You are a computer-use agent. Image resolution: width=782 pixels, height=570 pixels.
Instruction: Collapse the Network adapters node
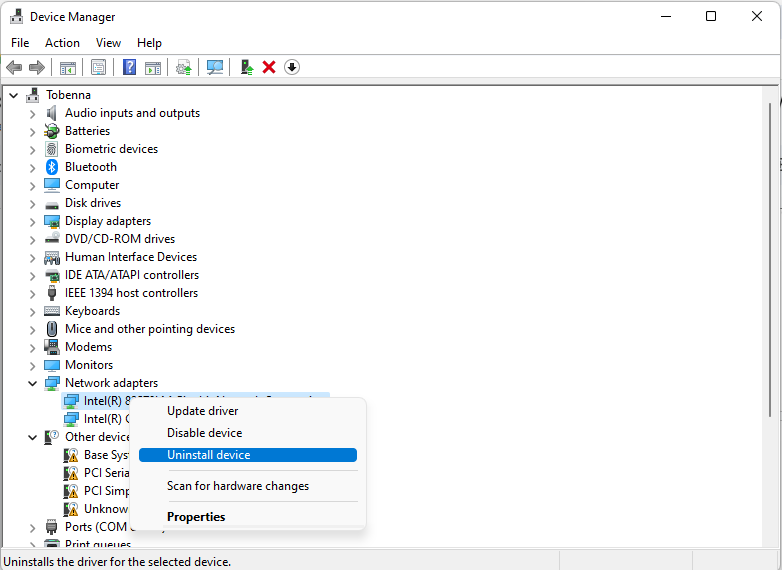point(32,383)
